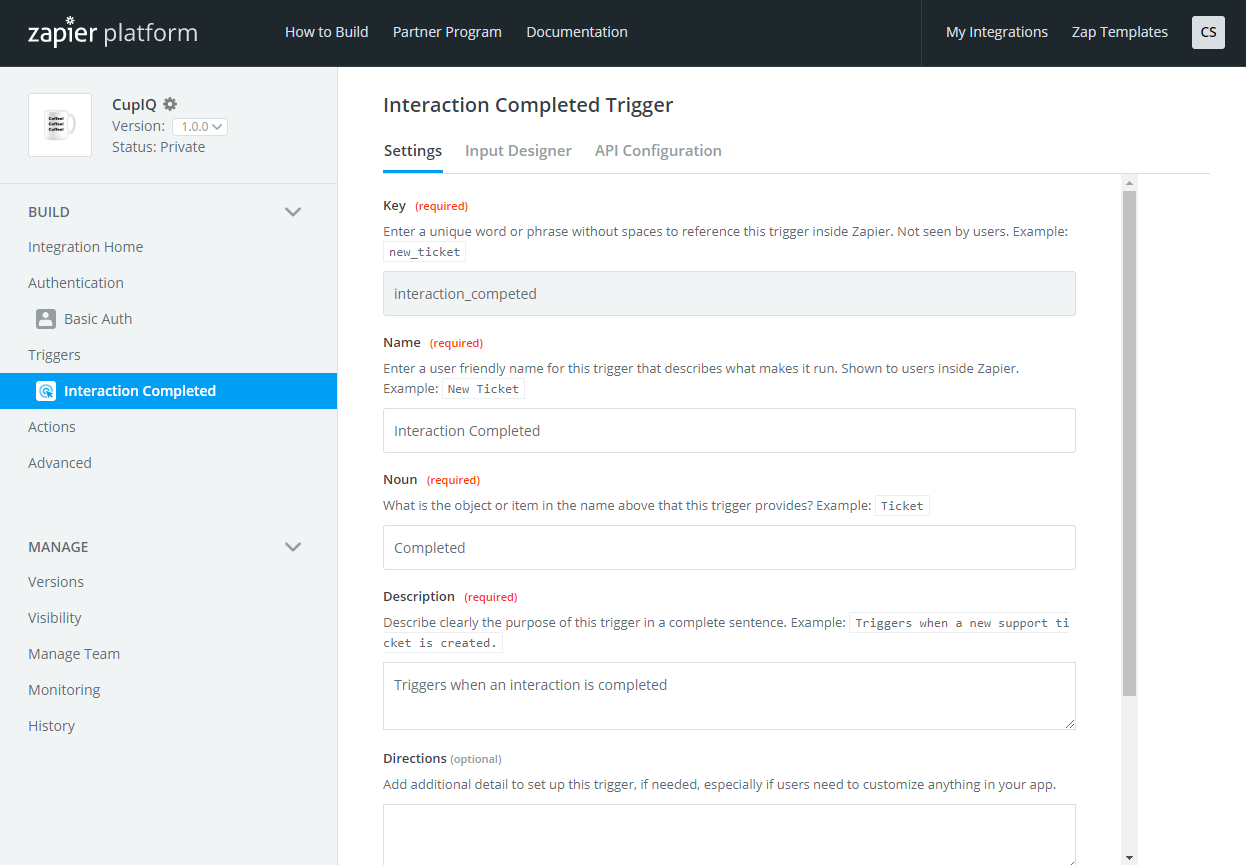The image size is (1246, 865).
Task: Open Manage Team page
Action: click(74, 654)
